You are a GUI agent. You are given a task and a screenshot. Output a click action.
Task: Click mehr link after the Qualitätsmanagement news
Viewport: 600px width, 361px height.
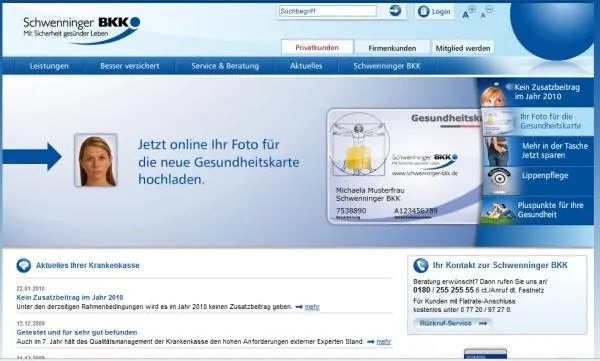pos(384,341)
